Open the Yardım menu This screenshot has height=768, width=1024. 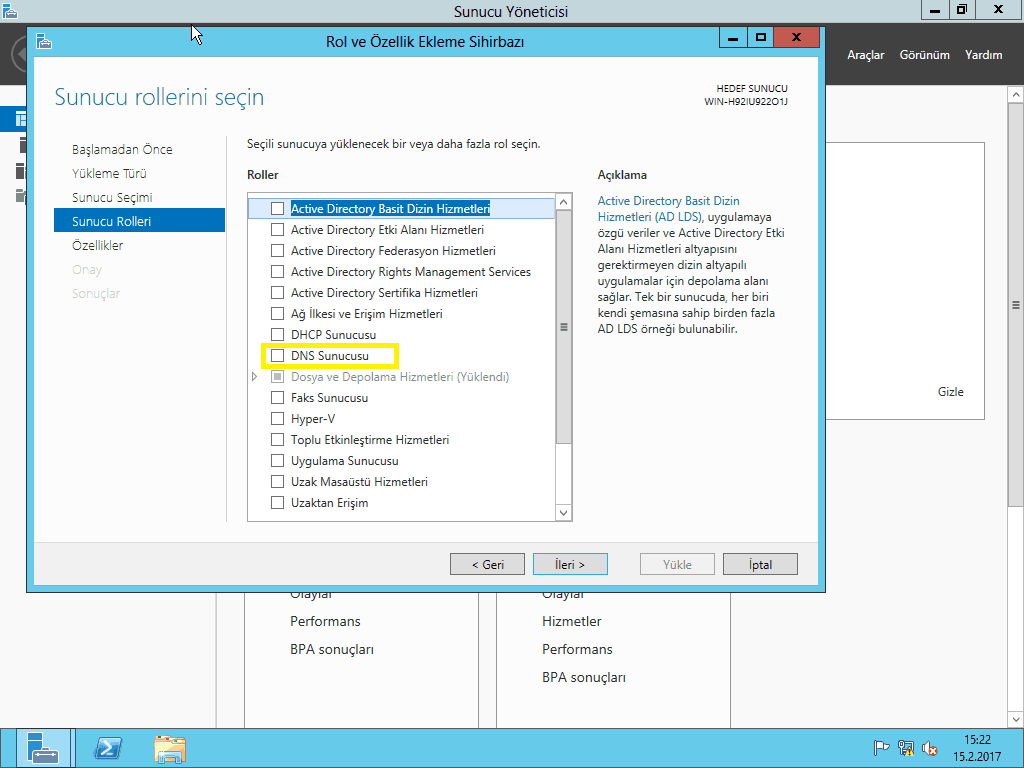pos(984,55)
